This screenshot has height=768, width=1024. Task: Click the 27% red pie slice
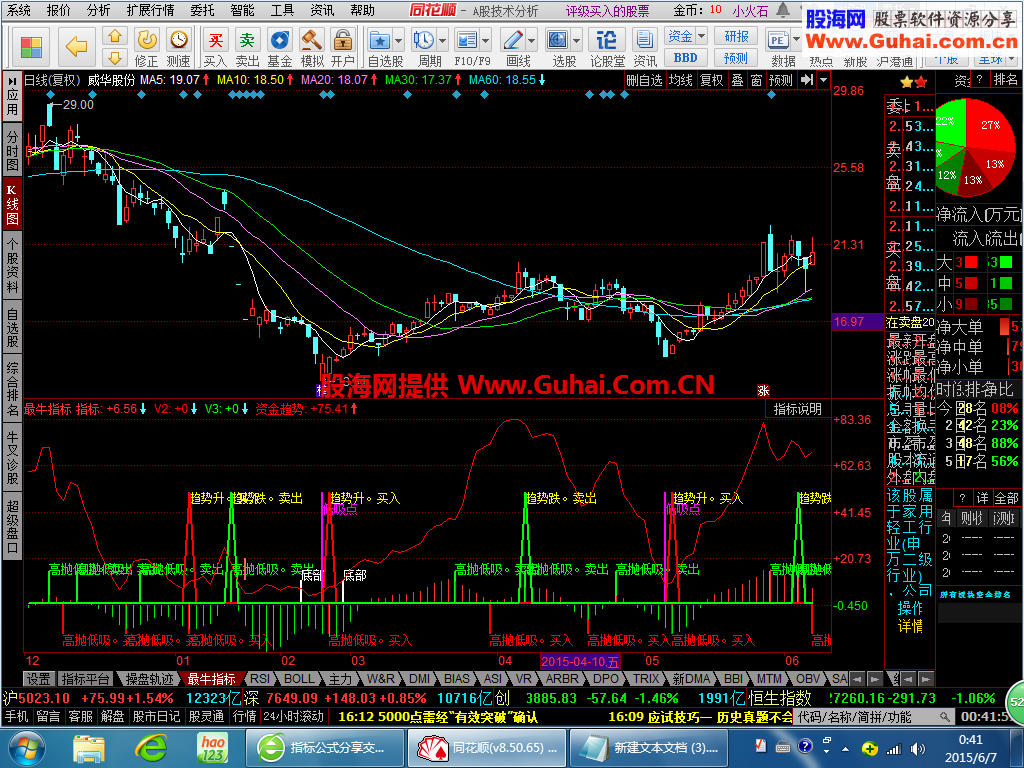[990, 125]
